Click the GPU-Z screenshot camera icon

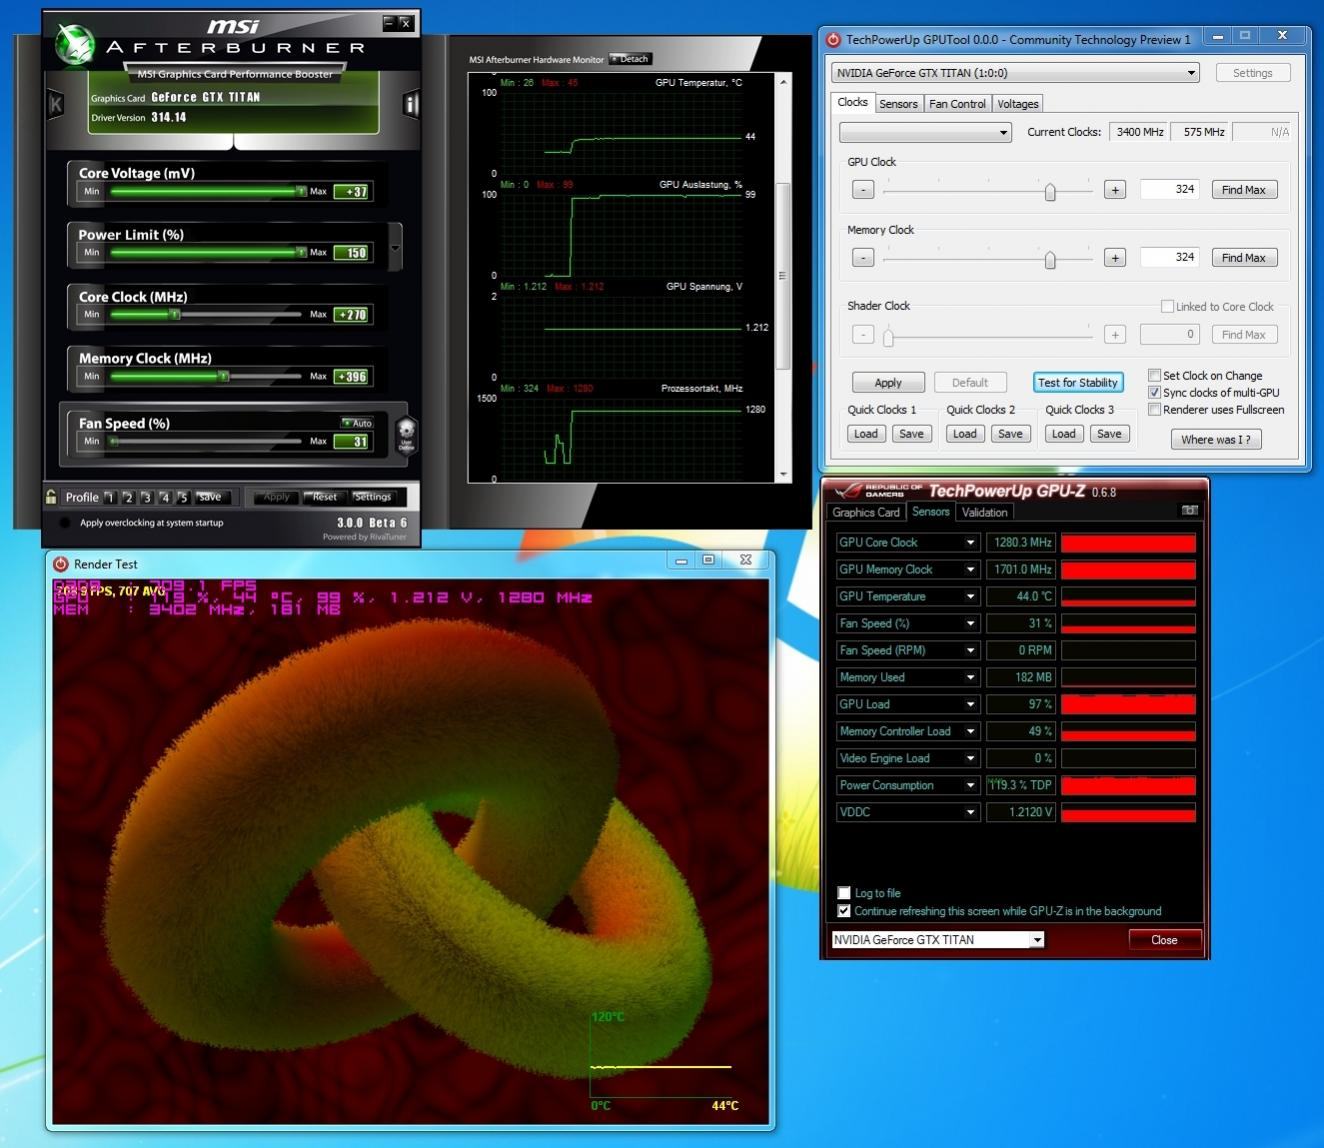point(1190,511)
